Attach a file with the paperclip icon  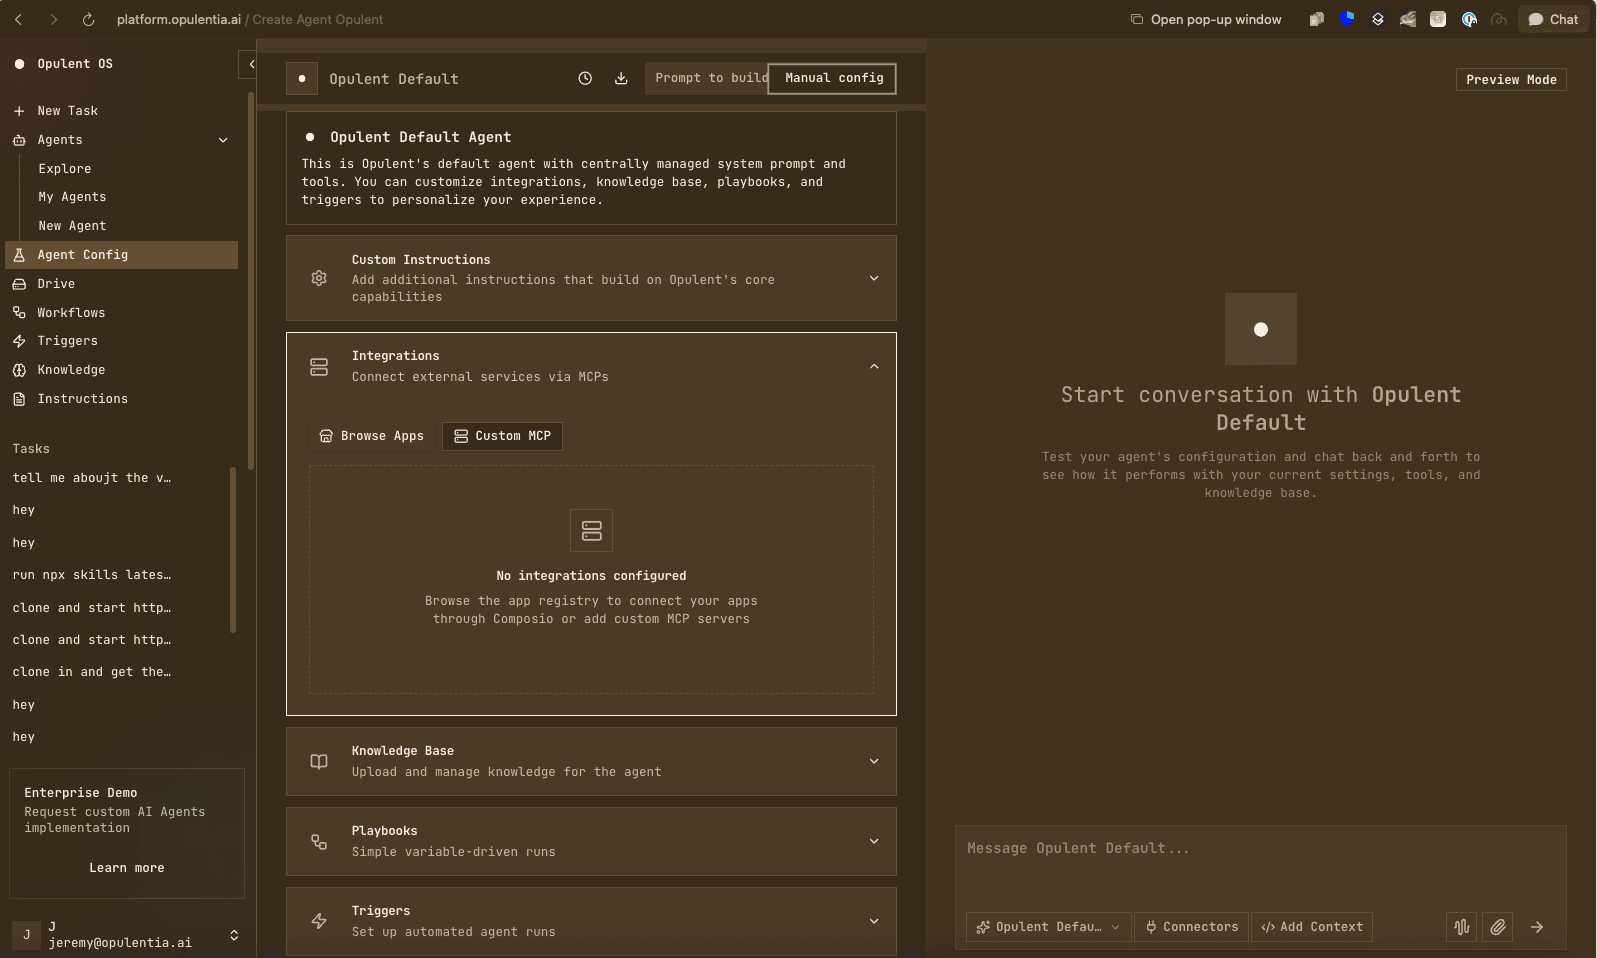1497,927
